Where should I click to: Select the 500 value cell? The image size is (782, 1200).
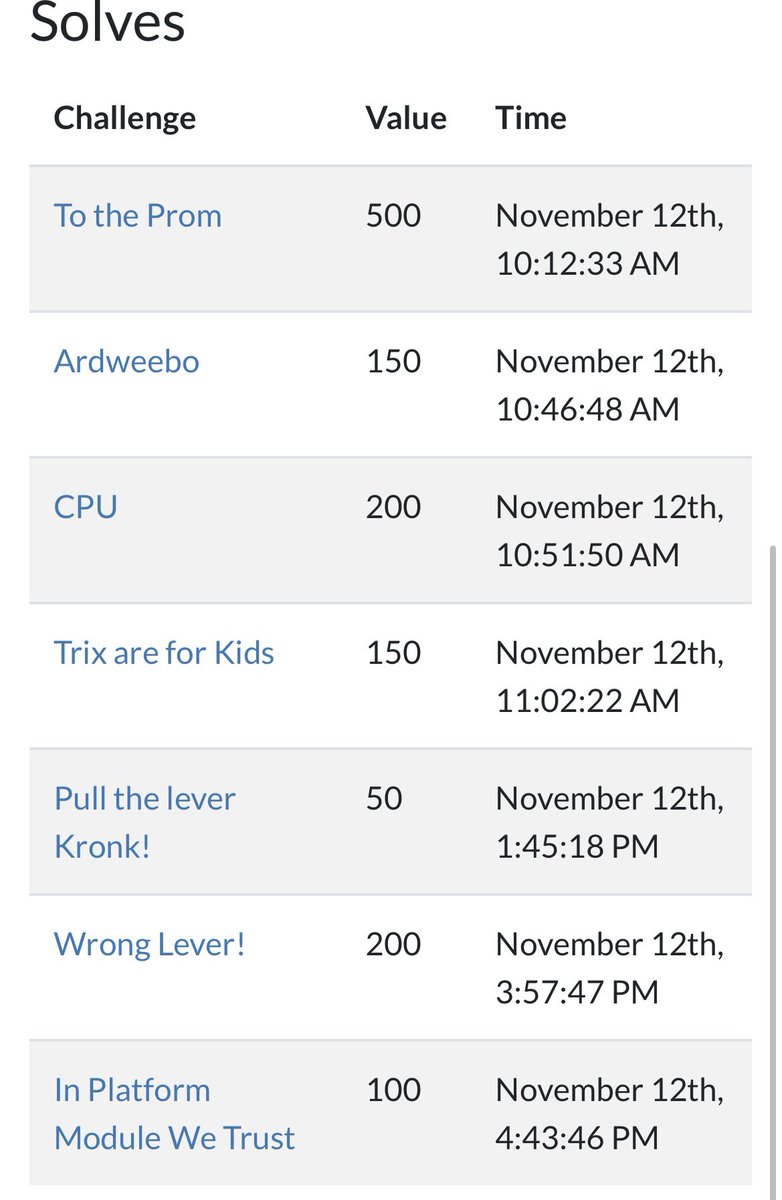pos(394,216)
